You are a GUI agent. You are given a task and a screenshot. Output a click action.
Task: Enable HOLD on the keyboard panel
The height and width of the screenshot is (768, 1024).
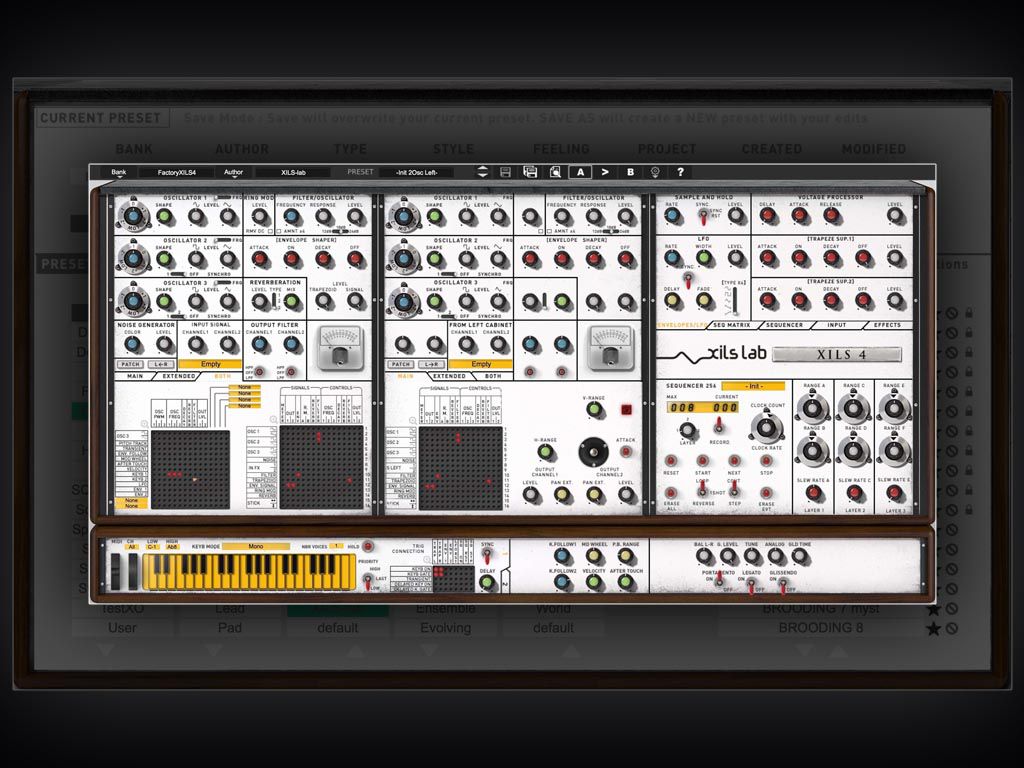(x=366, y=548)
